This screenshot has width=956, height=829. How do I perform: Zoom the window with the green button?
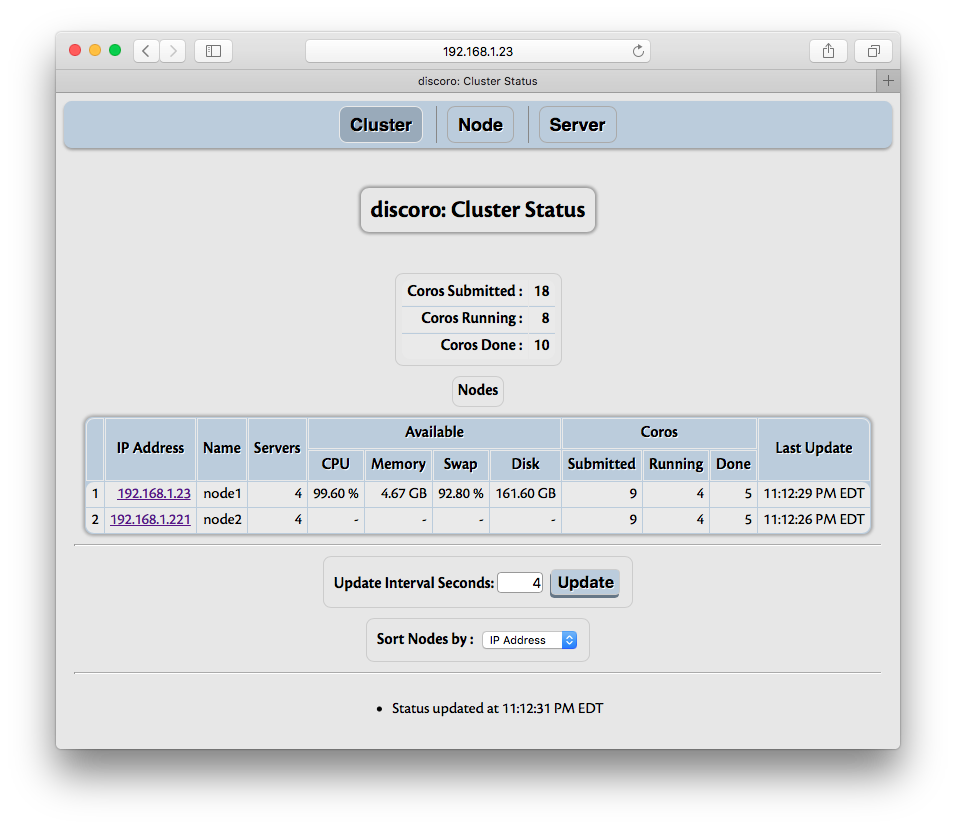[115, 50]
